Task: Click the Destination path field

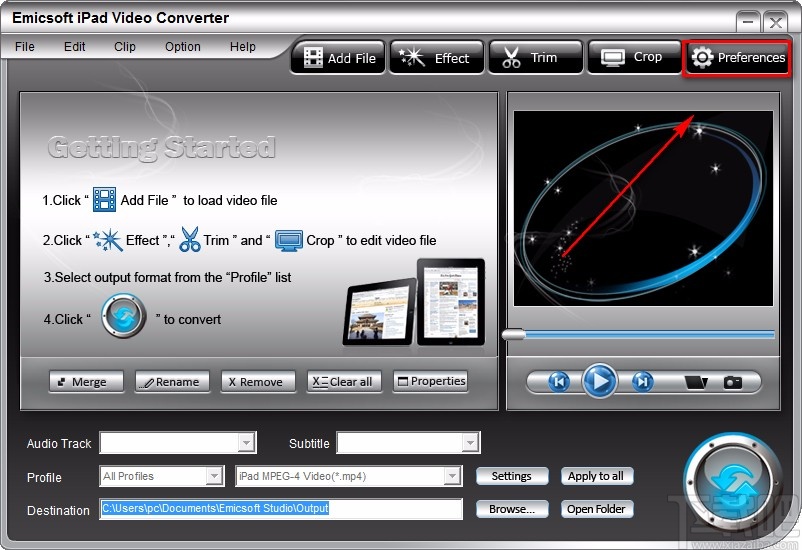Action: pos(281,509)
